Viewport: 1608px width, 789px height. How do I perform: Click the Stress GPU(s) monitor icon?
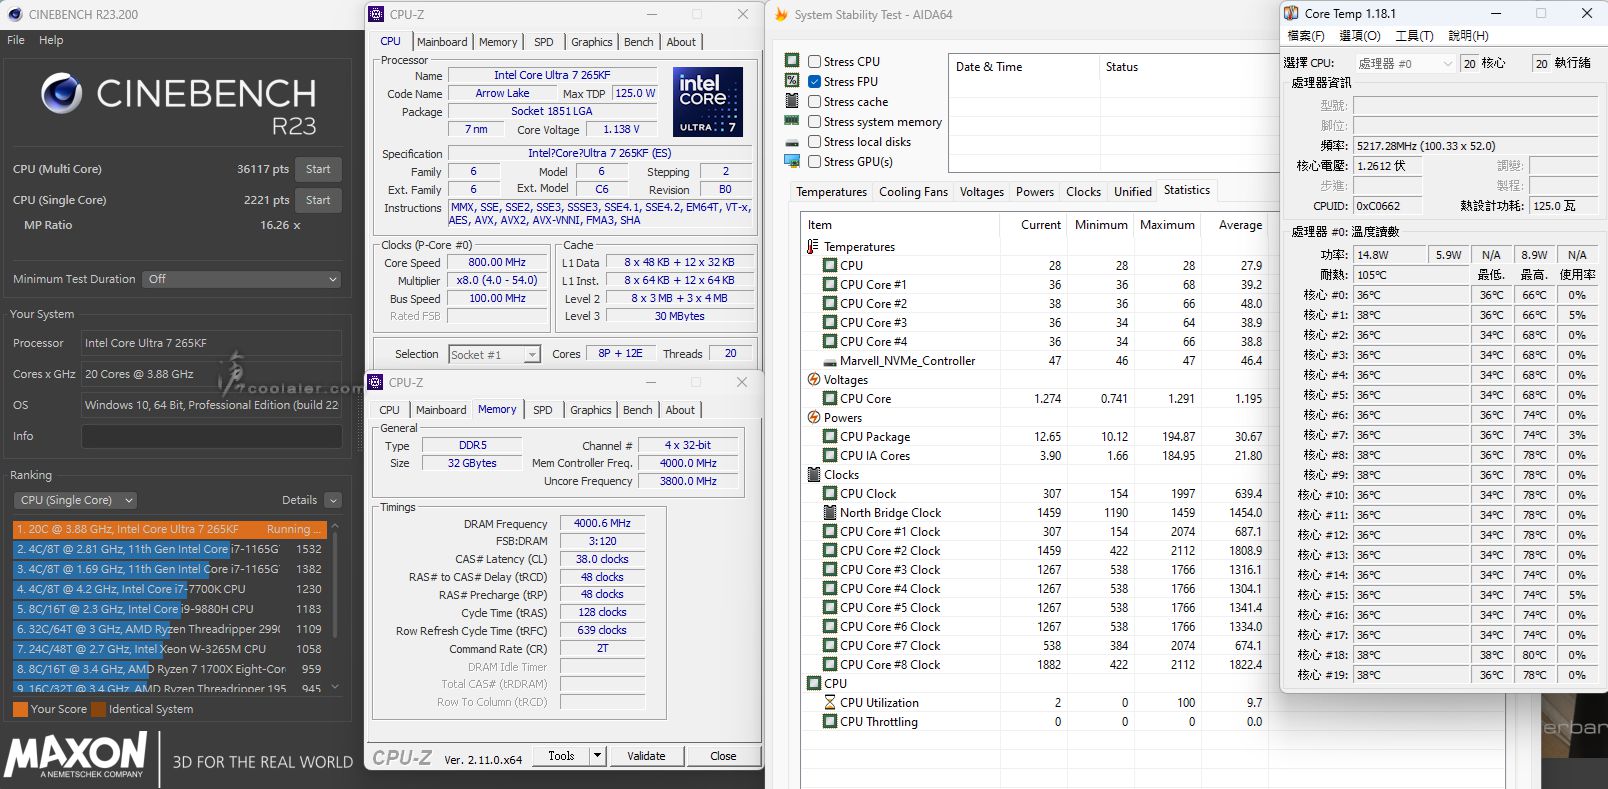792,161
